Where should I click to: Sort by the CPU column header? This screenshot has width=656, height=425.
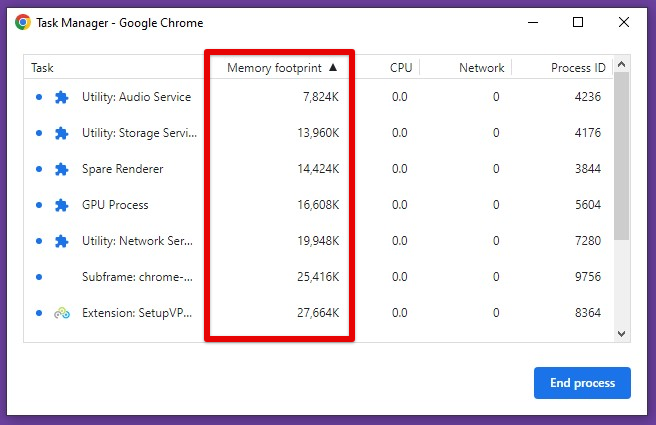(401, 68)
